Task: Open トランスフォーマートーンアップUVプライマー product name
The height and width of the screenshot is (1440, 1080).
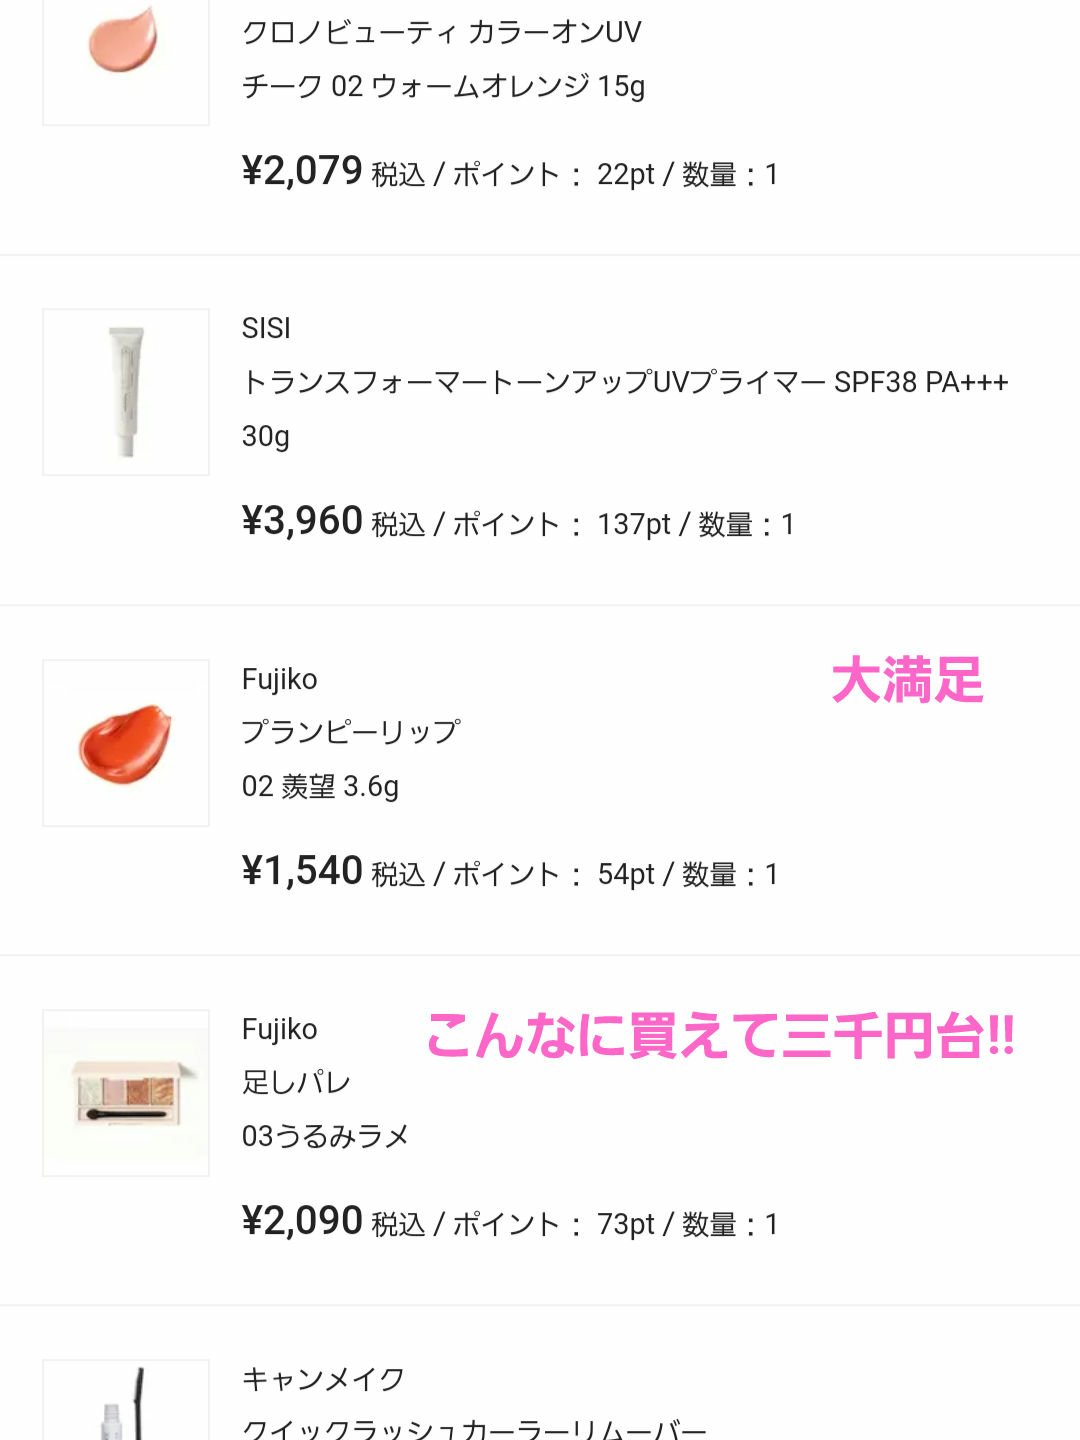Action: coord(624,382)
